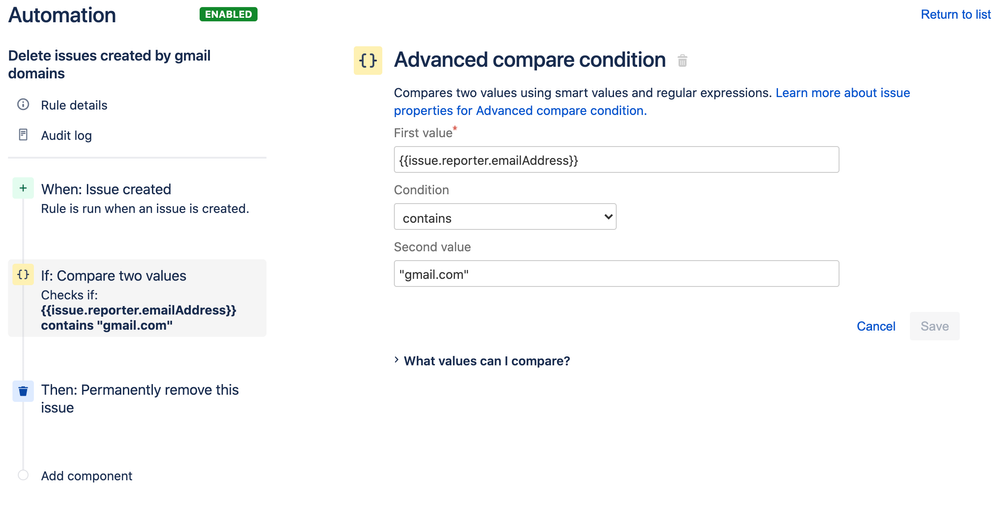Open Learn more about issue properties link
This screenshot has width=999, height=515.
842,93
